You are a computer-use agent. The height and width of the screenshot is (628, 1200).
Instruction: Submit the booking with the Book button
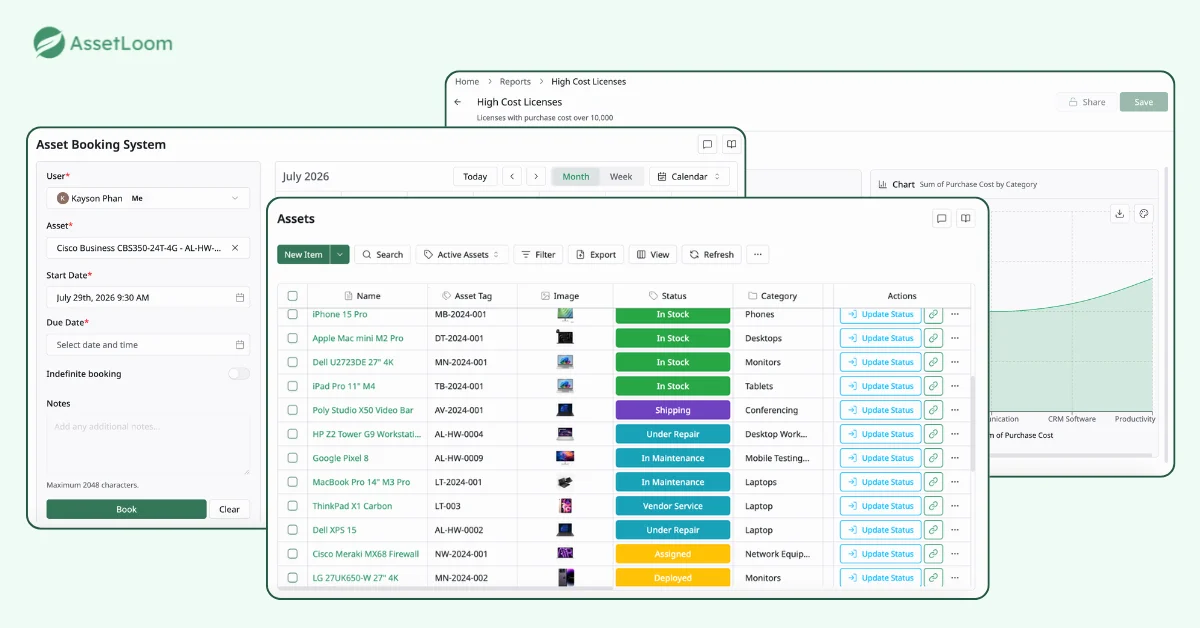[x=126, y=509]
